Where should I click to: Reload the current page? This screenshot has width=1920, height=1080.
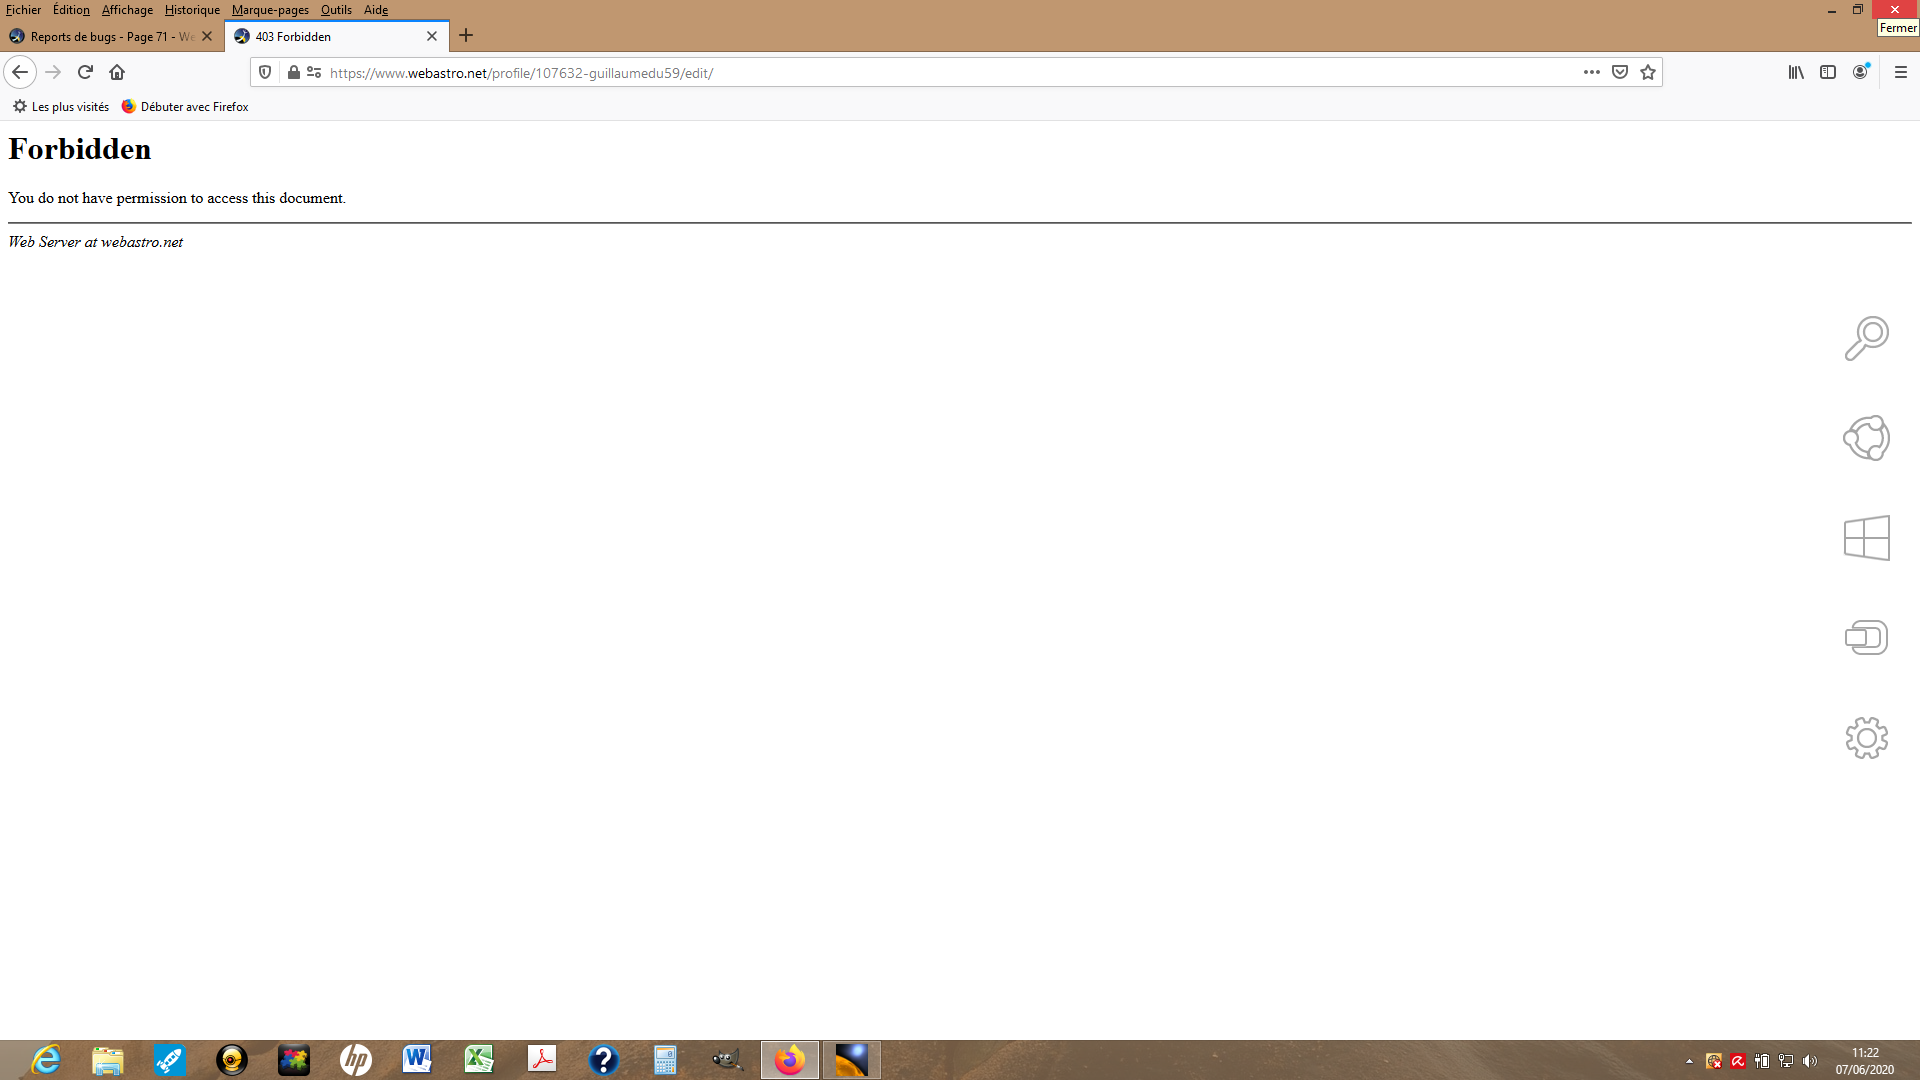click(x=85, y=72)
